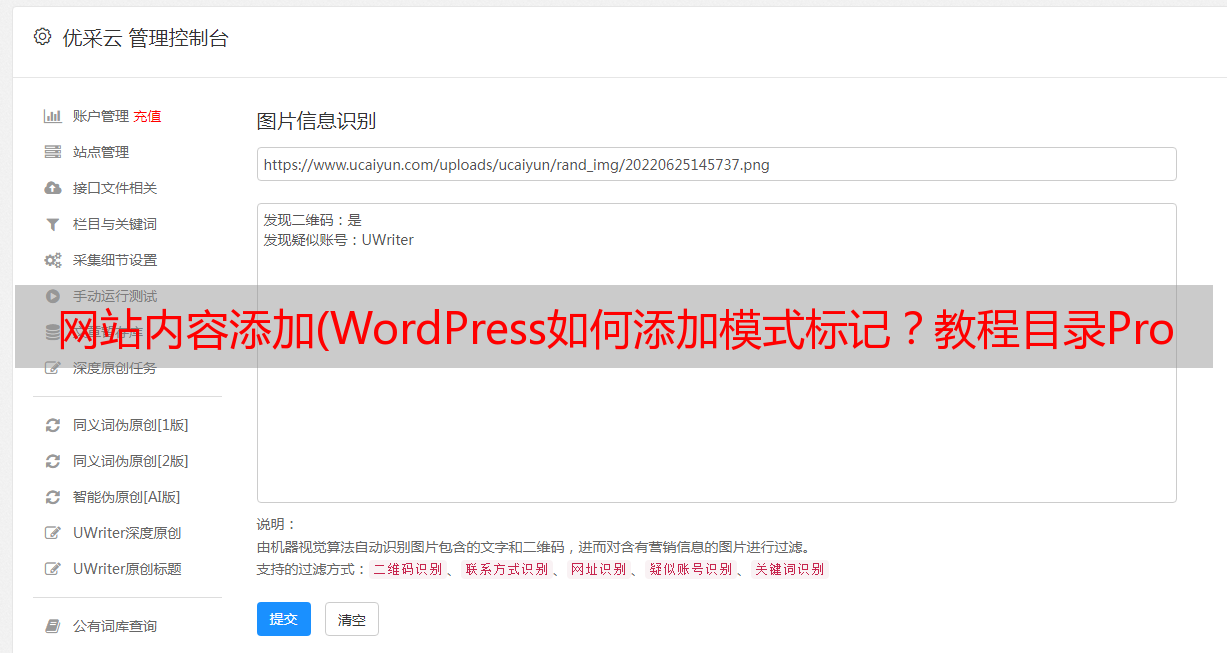Select the 关键词识别 tag

click(x=790, y=569)
